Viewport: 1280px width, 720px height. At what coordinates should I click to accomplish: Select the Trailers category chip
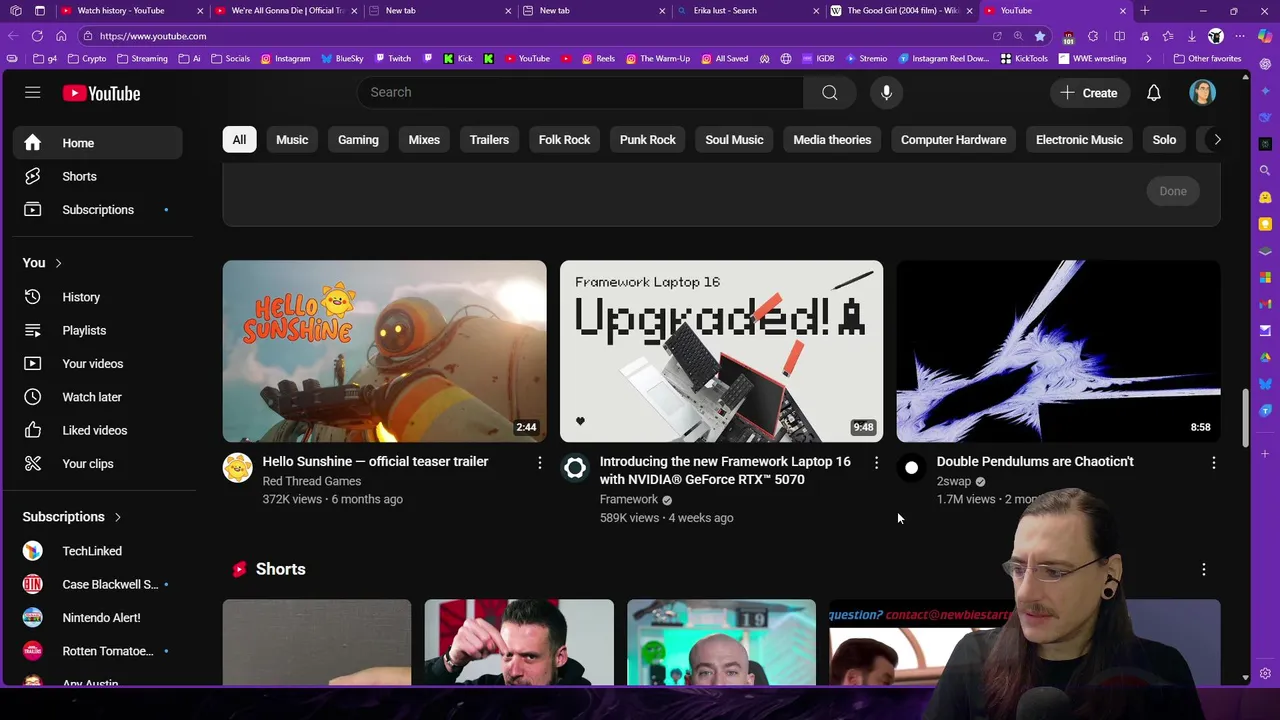489,140
